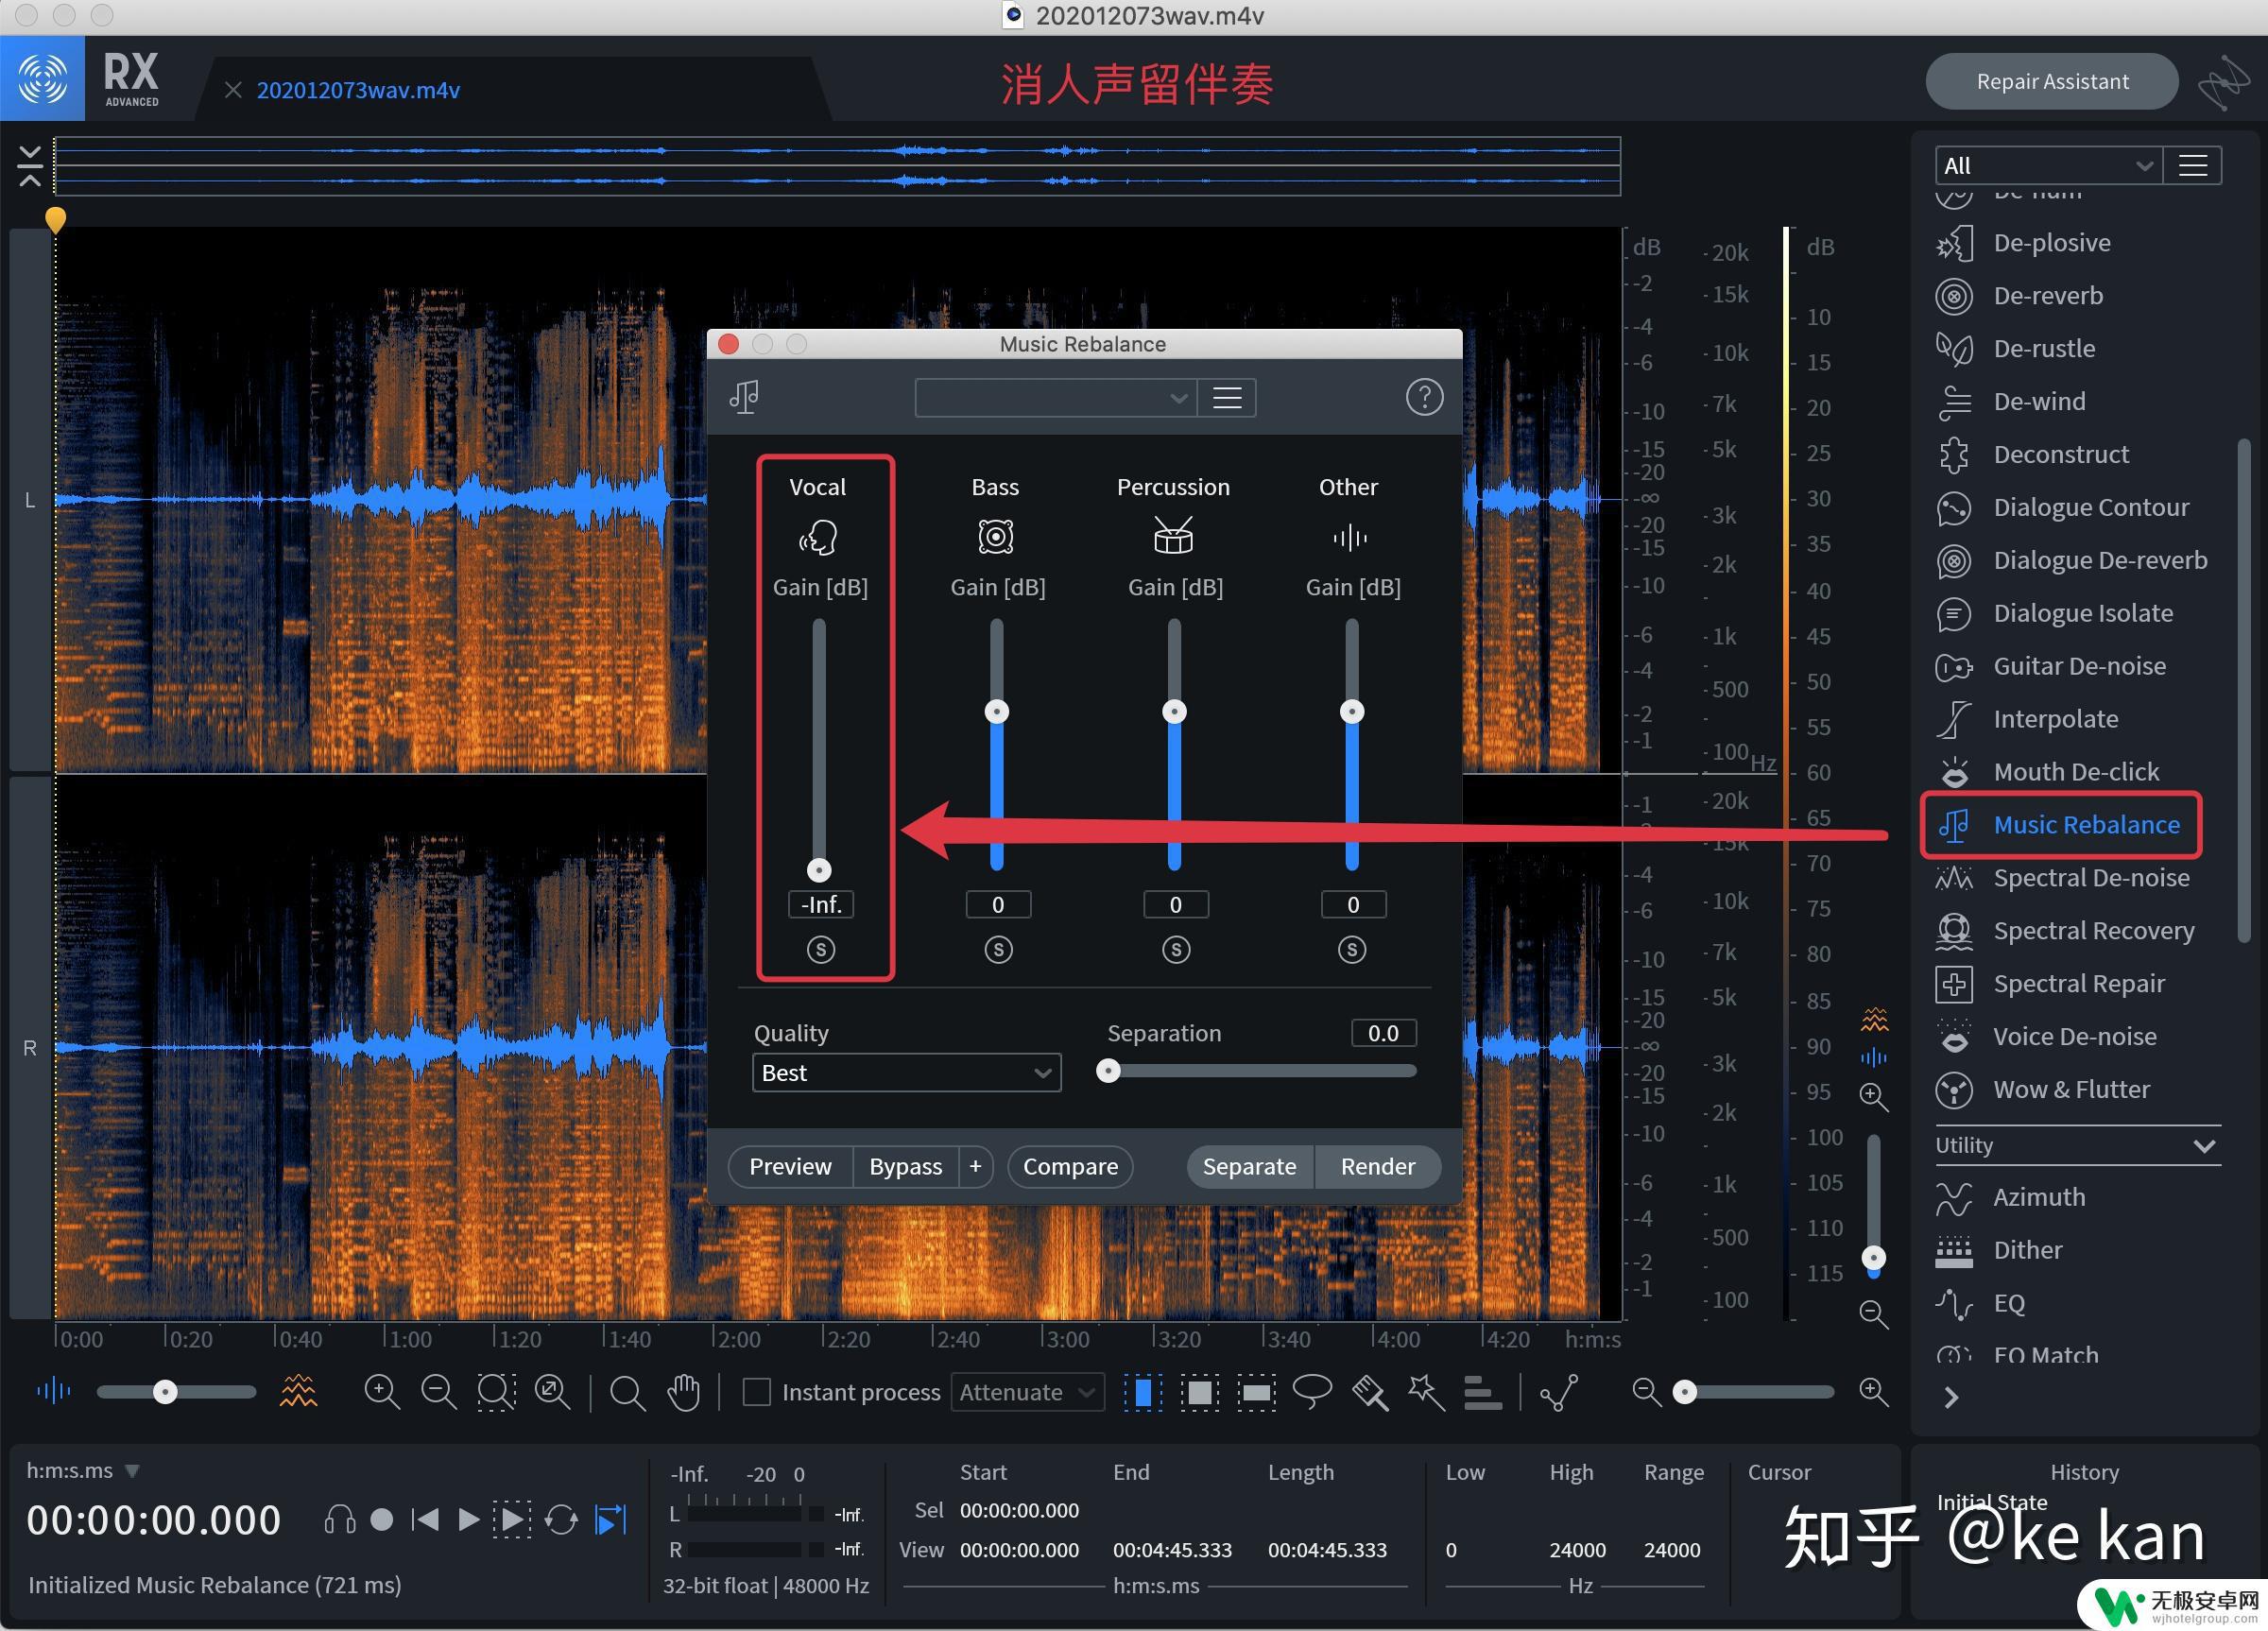Screen dimensions: 2268x1631
Task: Collapse the Utility section
Action: (2204, 1146)
